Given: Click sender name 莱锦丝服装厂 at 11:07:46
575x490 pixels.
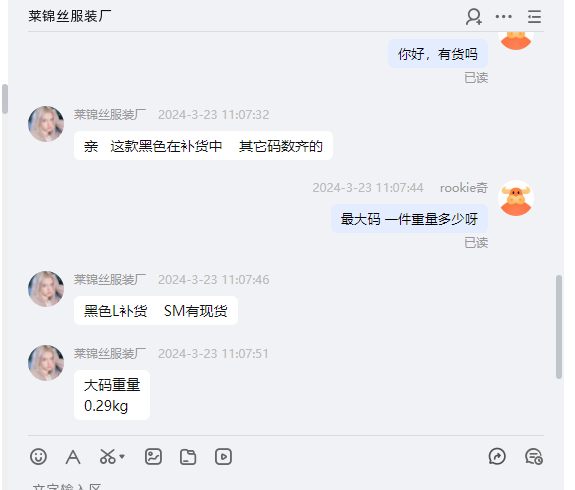Looking at the screenshot, I should (x=110, y=280).
